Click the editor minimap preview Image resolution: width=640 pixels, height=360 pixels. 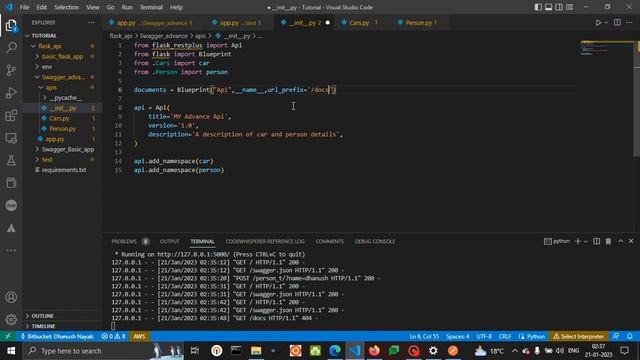pyautogui.click(x=607, y=48)
